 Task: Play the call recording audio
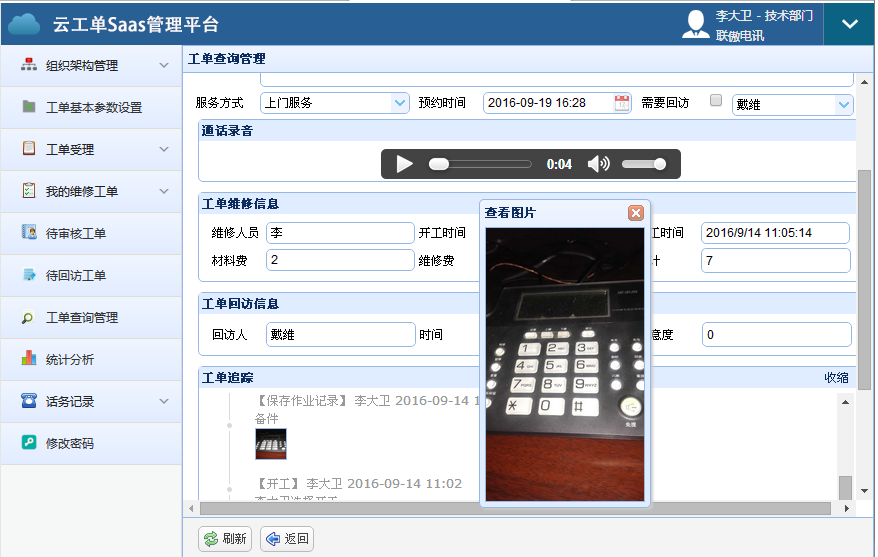[x=404, y=164]
